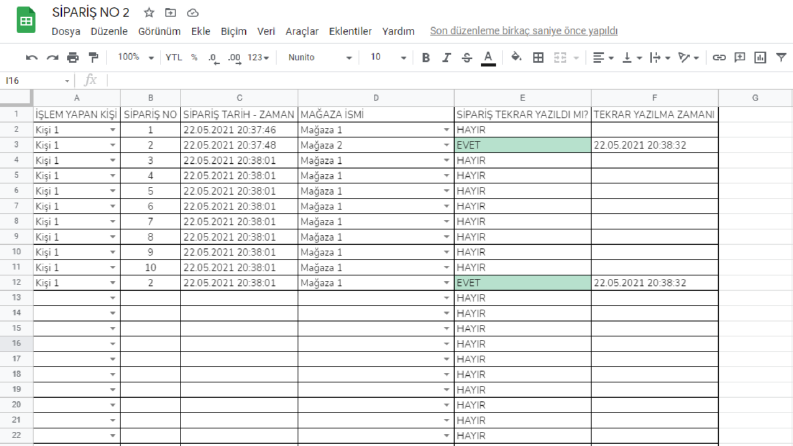
Task: Click the formula bar
Action: (x=448, y=80)
